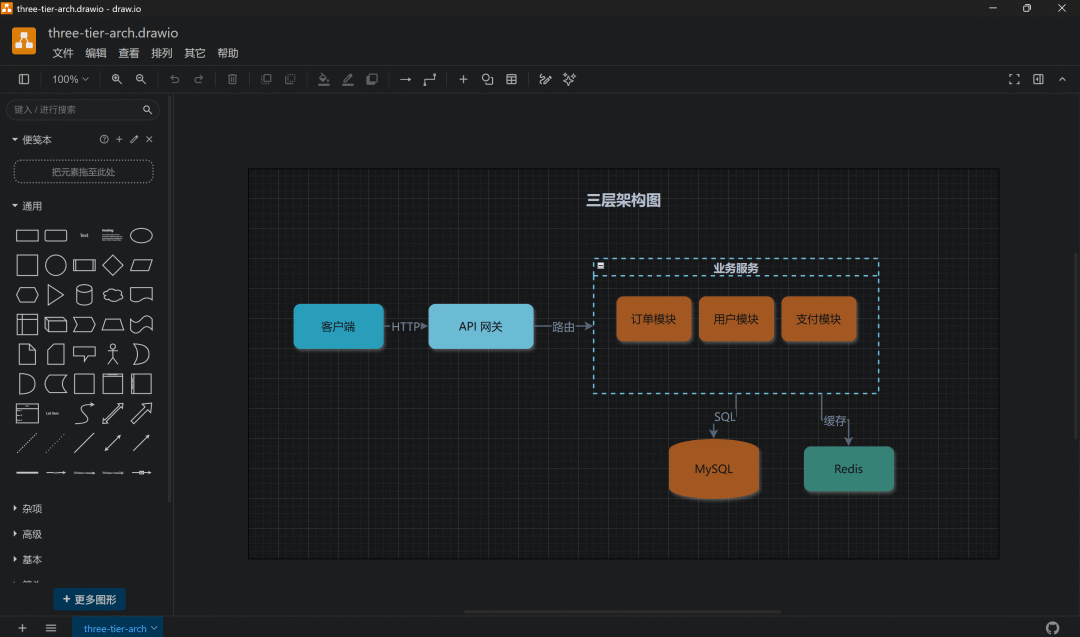
Task: Pick the cylinder shape from 通用 palette
Action: [x=84, y=295]
